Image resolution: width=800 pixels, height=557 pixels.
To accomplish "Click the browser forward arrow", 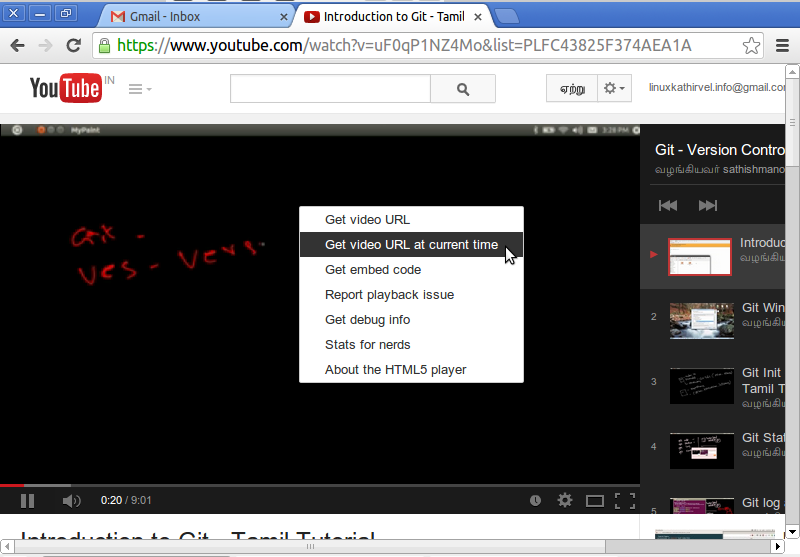I will click(45, 45).
